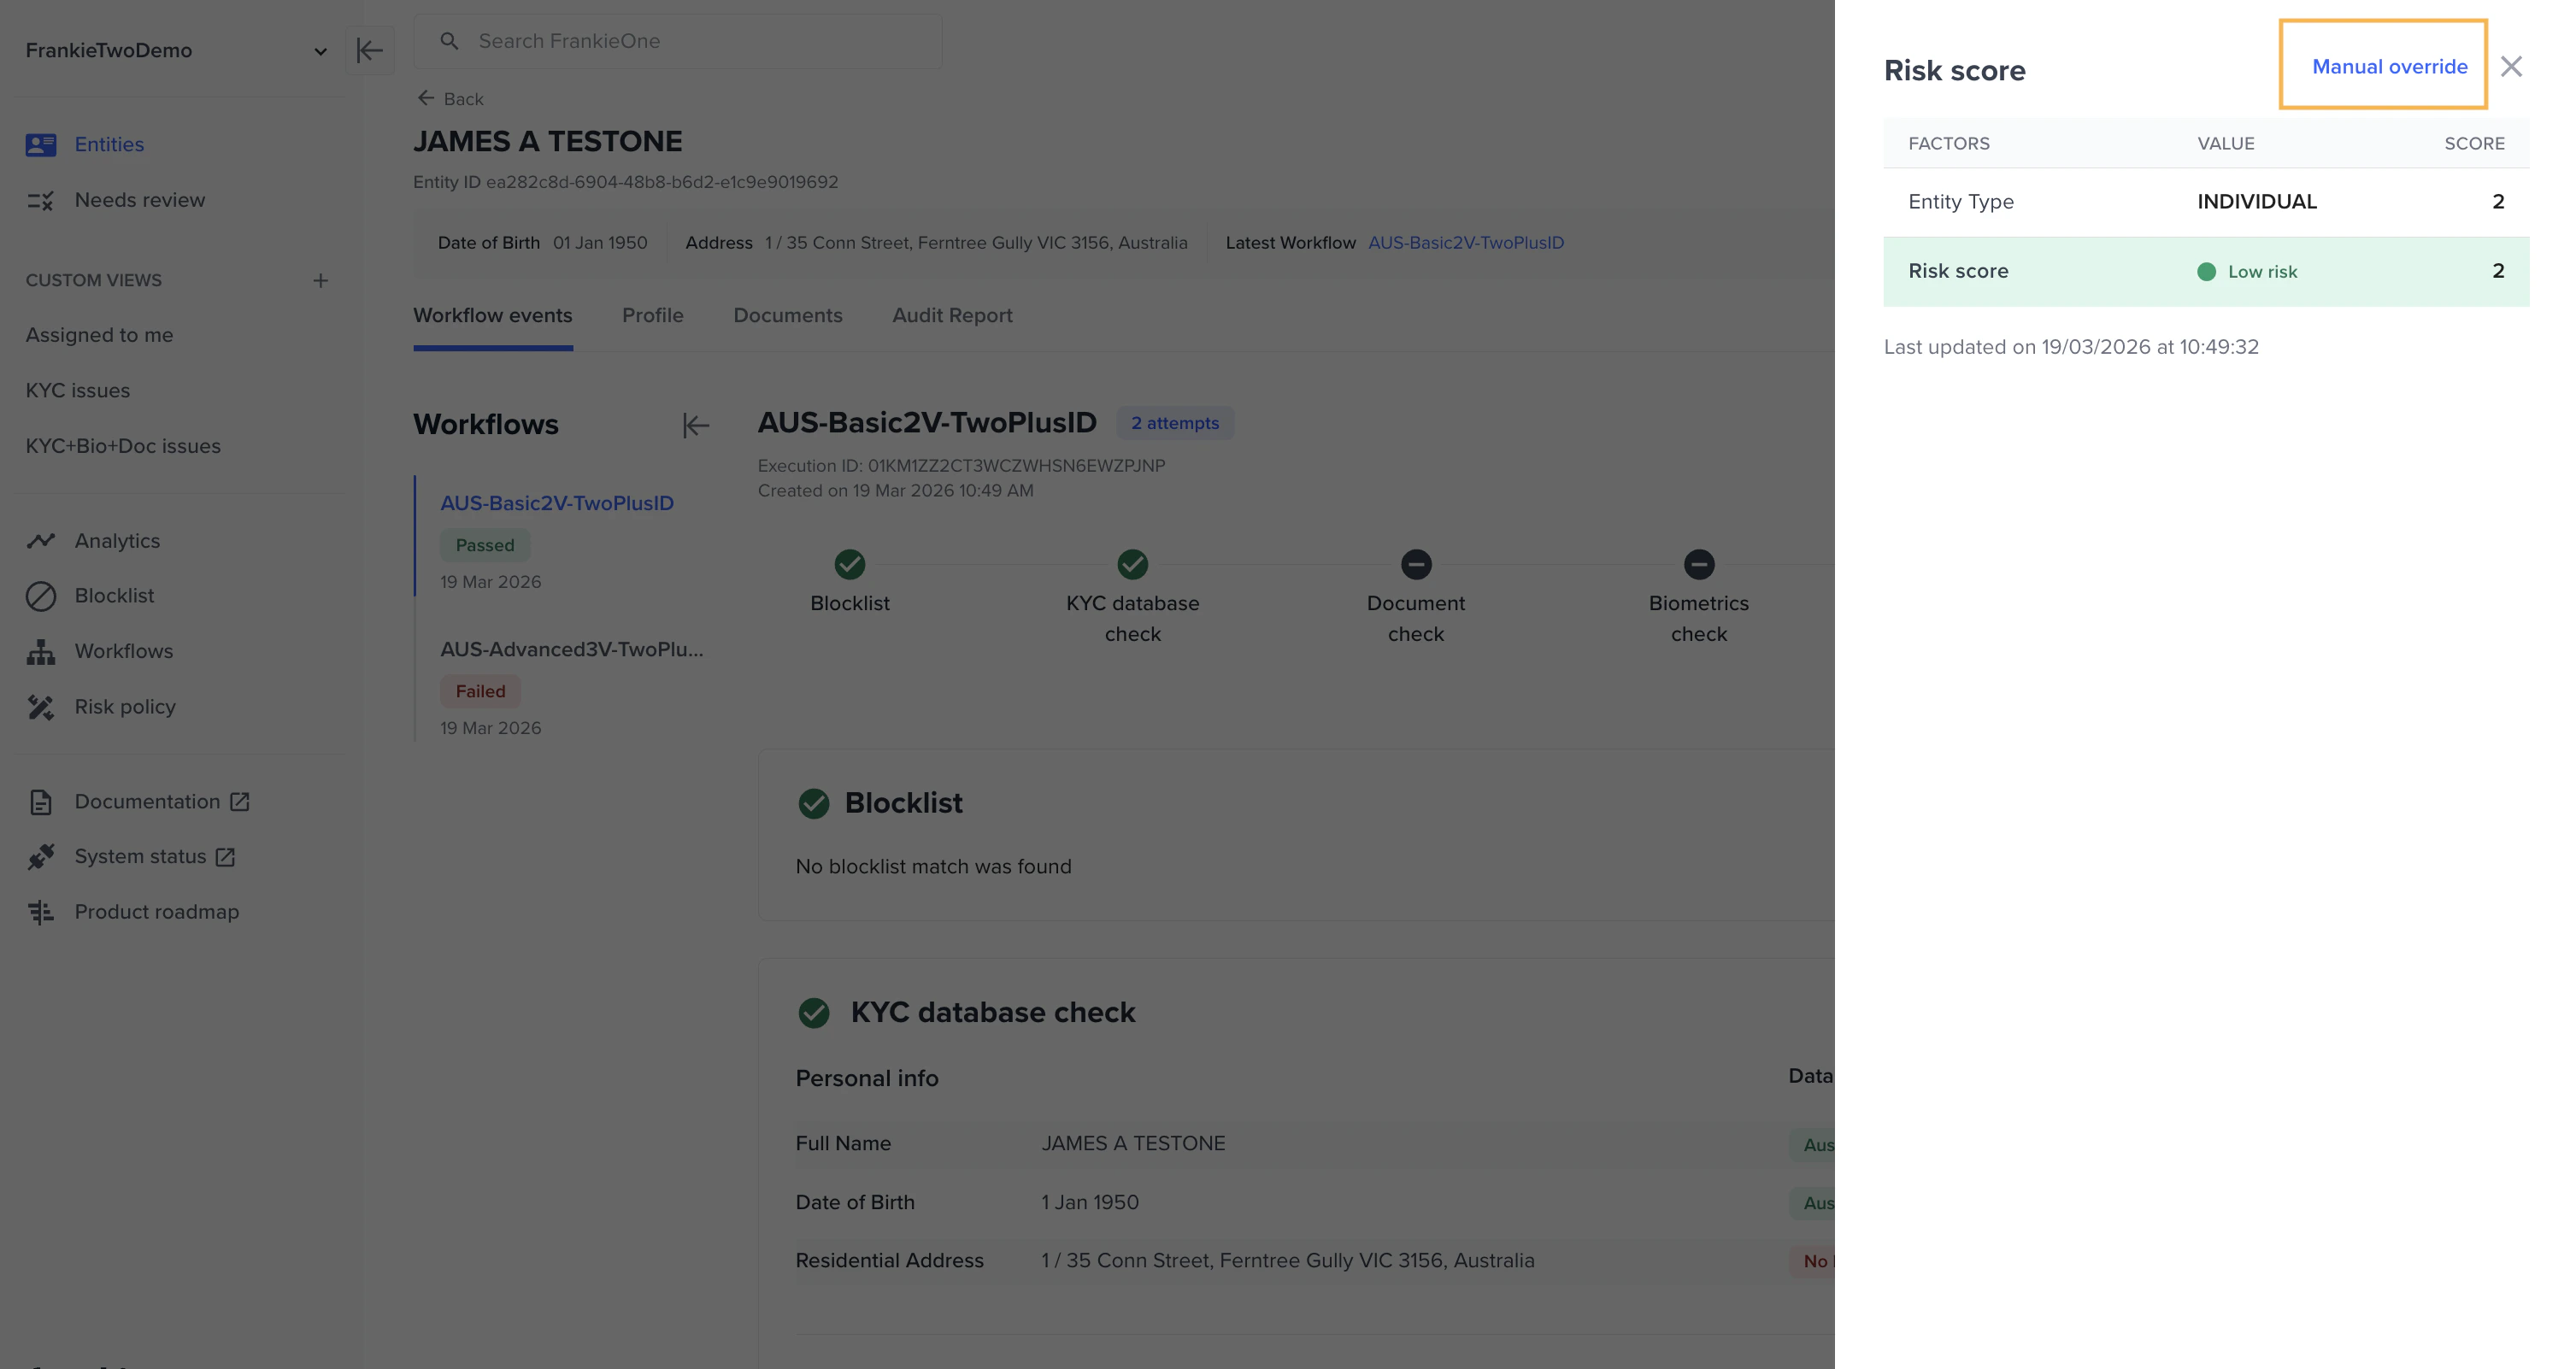Click the Documentation page icon
Screen dimensions: 2576x1369
[x=41, y=802]
